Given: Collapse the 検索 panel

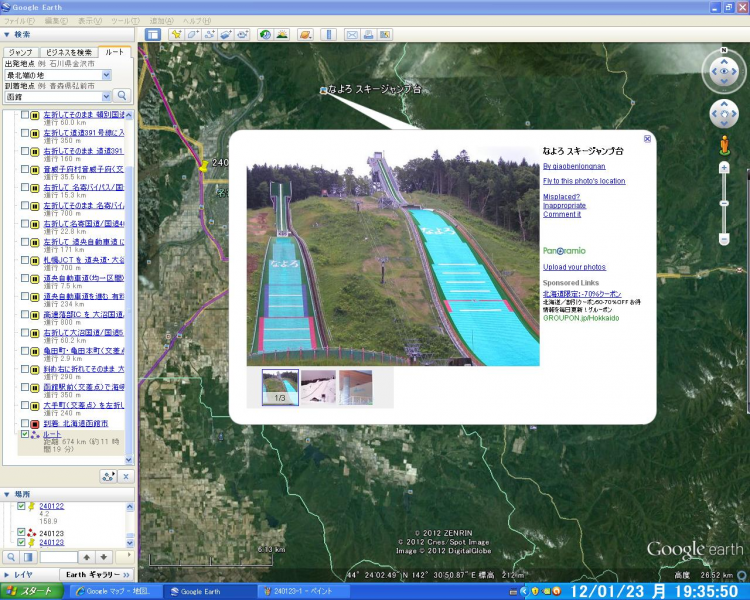Looking at the screenshot, I should point(7,34).
